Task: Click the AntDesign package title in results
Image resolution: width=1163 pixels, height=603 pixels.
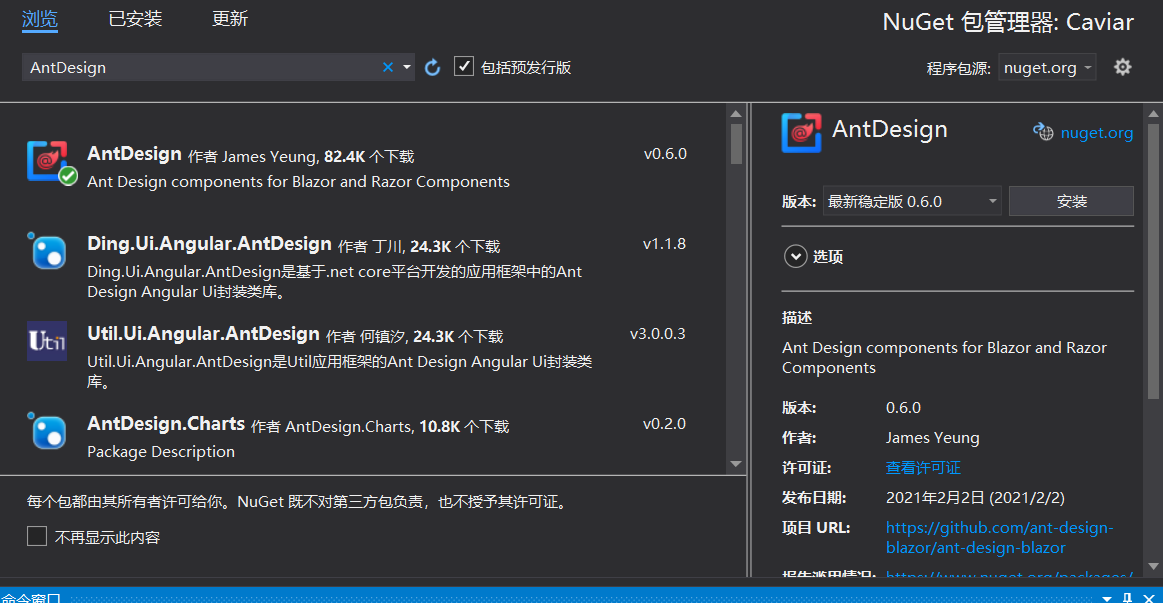Action: tap(134, 154)
